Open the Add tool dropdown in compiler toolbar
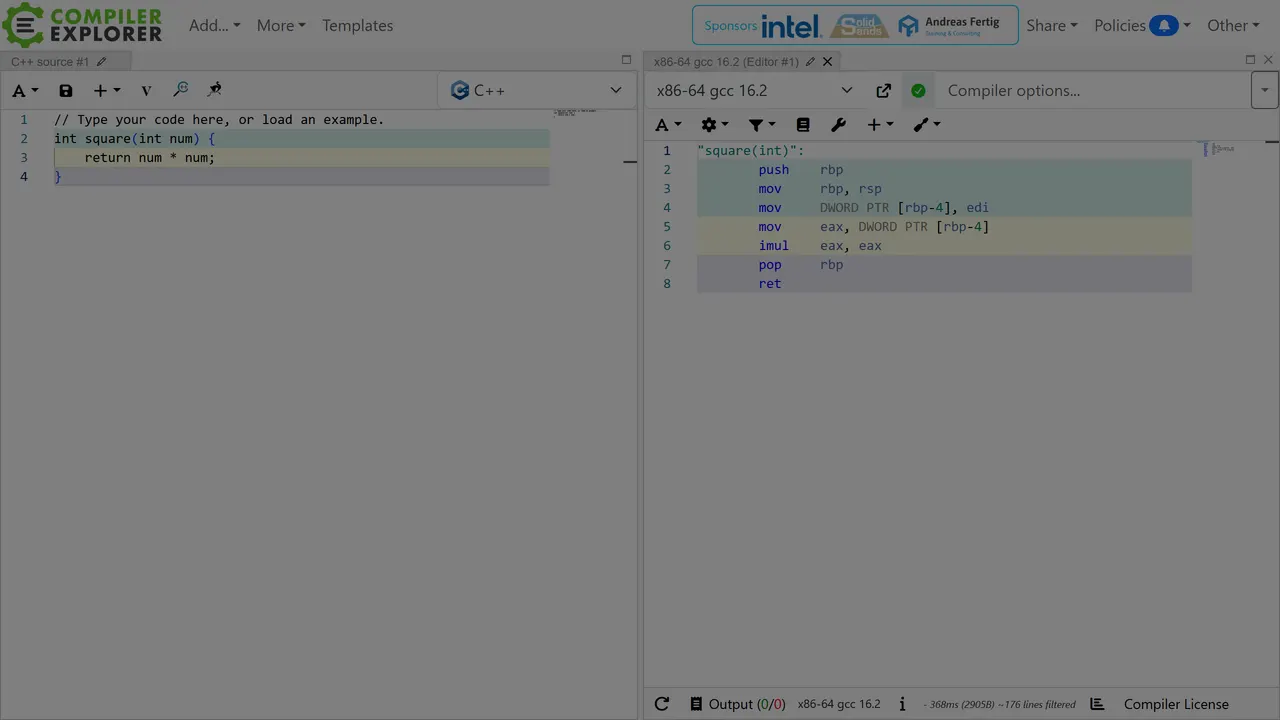This screenshot has width=1280, height=720. click(927, 125)
